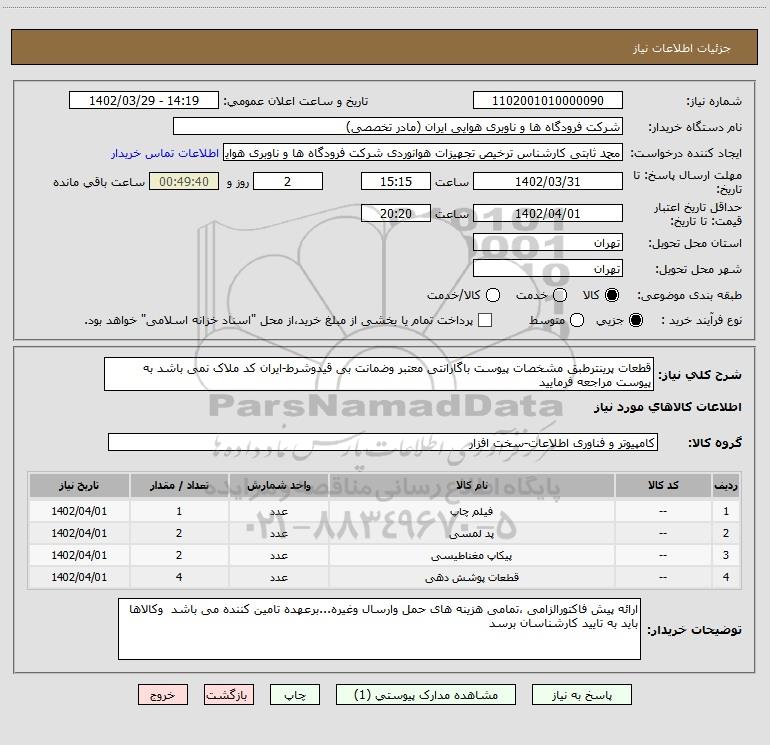
Task: Select the فیلم چاپ item row
Action: click(x=385, y=511)
